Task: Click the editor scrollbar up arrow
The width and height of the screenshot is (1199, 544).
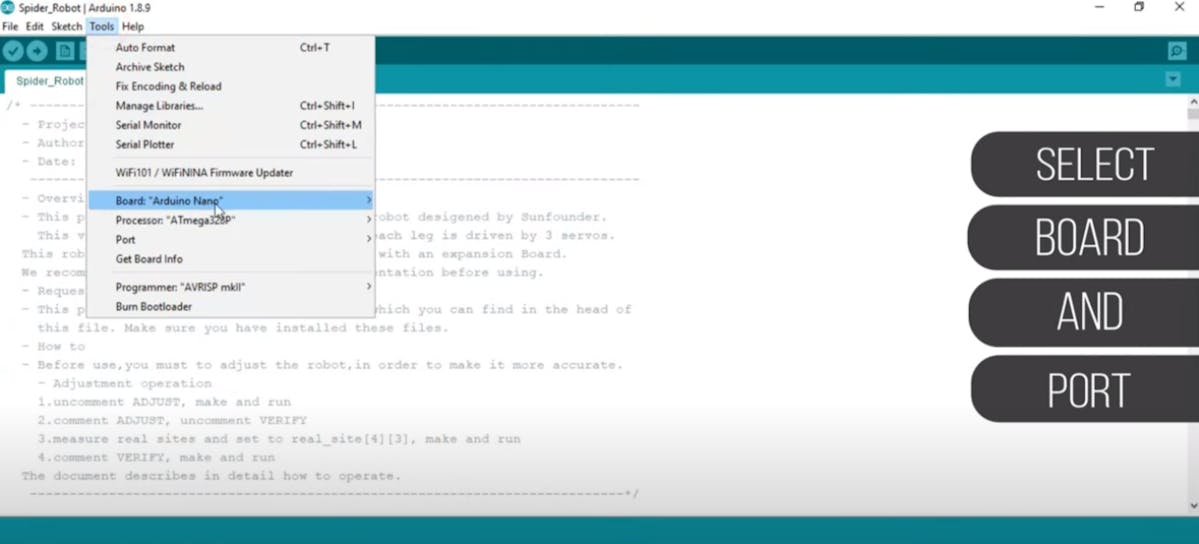Action: pos(1193,101)
